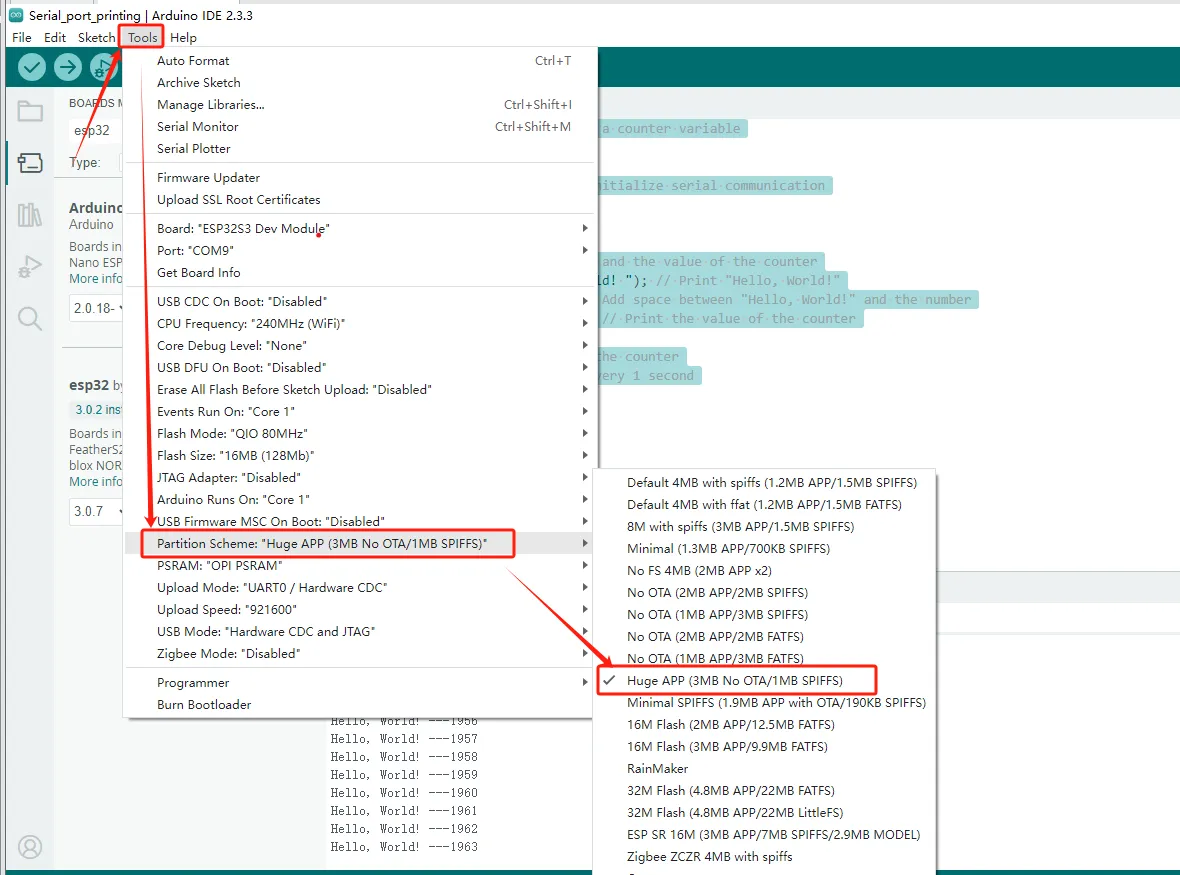Screen dimensions: 1180x875
Task: Select Burn Bootloader from Tools menu
Action: [204, 704]
